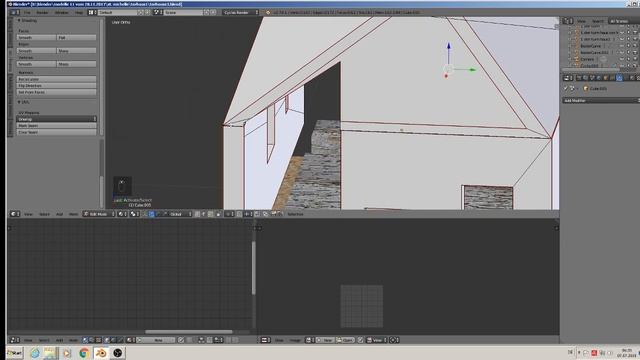Select the compositing nodes tree icon

click(x=92, y=340)
